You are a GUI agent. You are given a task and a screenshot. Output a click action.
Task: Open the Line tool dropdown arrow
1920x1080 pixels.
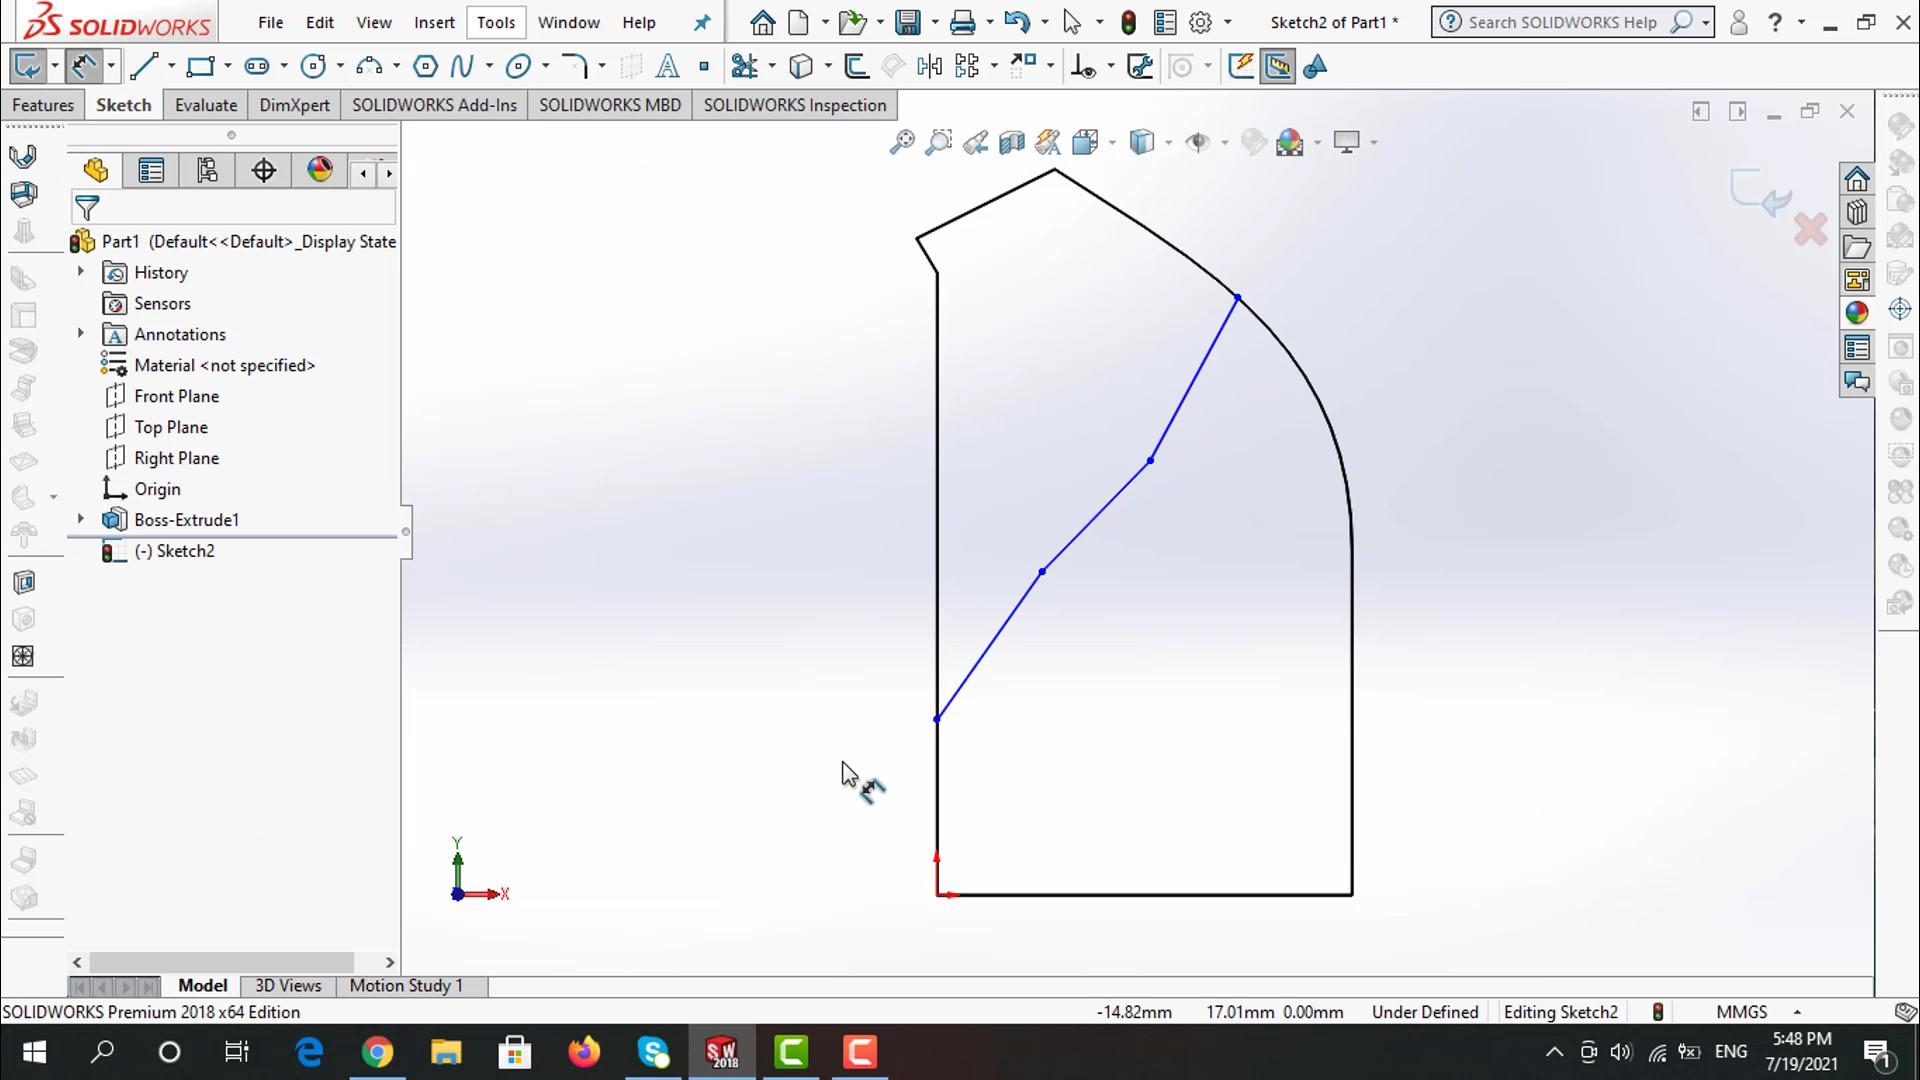point(171,67)
